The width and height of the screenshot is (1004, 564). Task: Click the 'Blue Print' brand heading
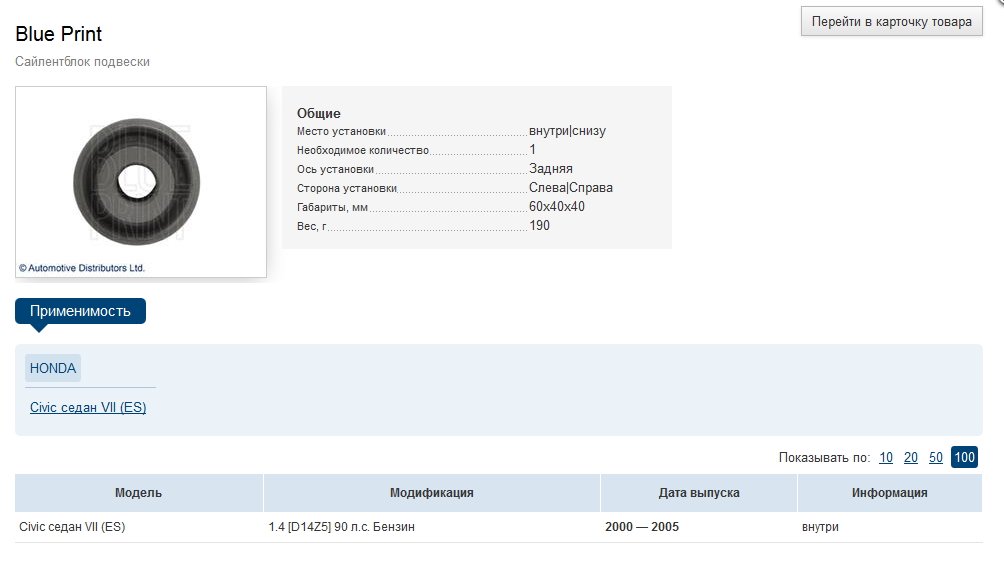[x=58, y=34]
